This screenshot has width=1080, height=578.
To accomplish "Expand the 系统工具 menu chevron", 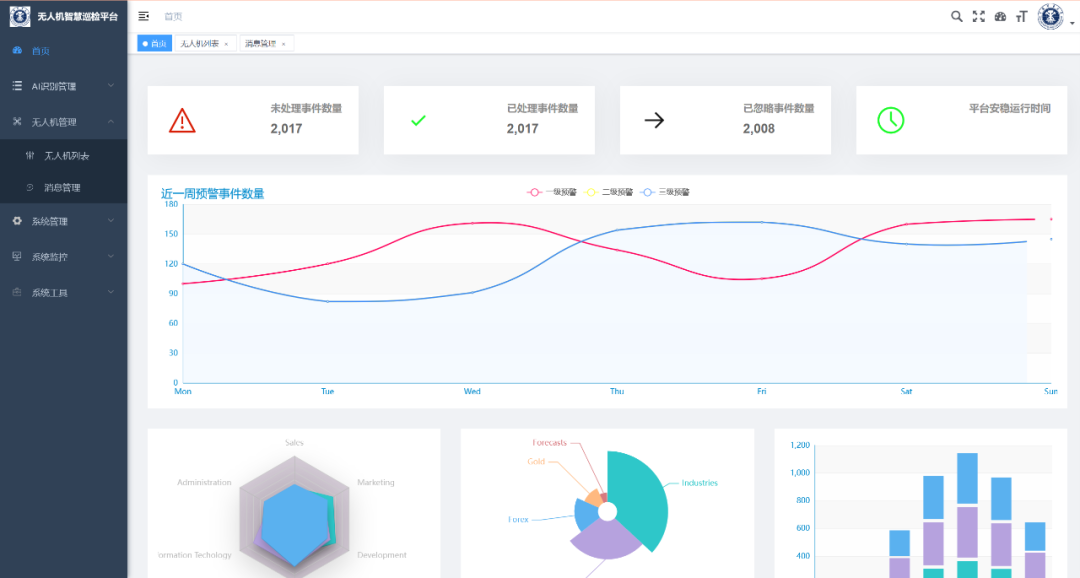I will [111, 292].
